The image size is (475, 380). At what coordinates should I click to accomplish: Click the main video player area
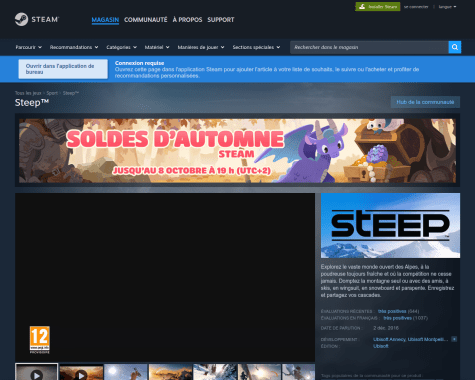(165, 277)
